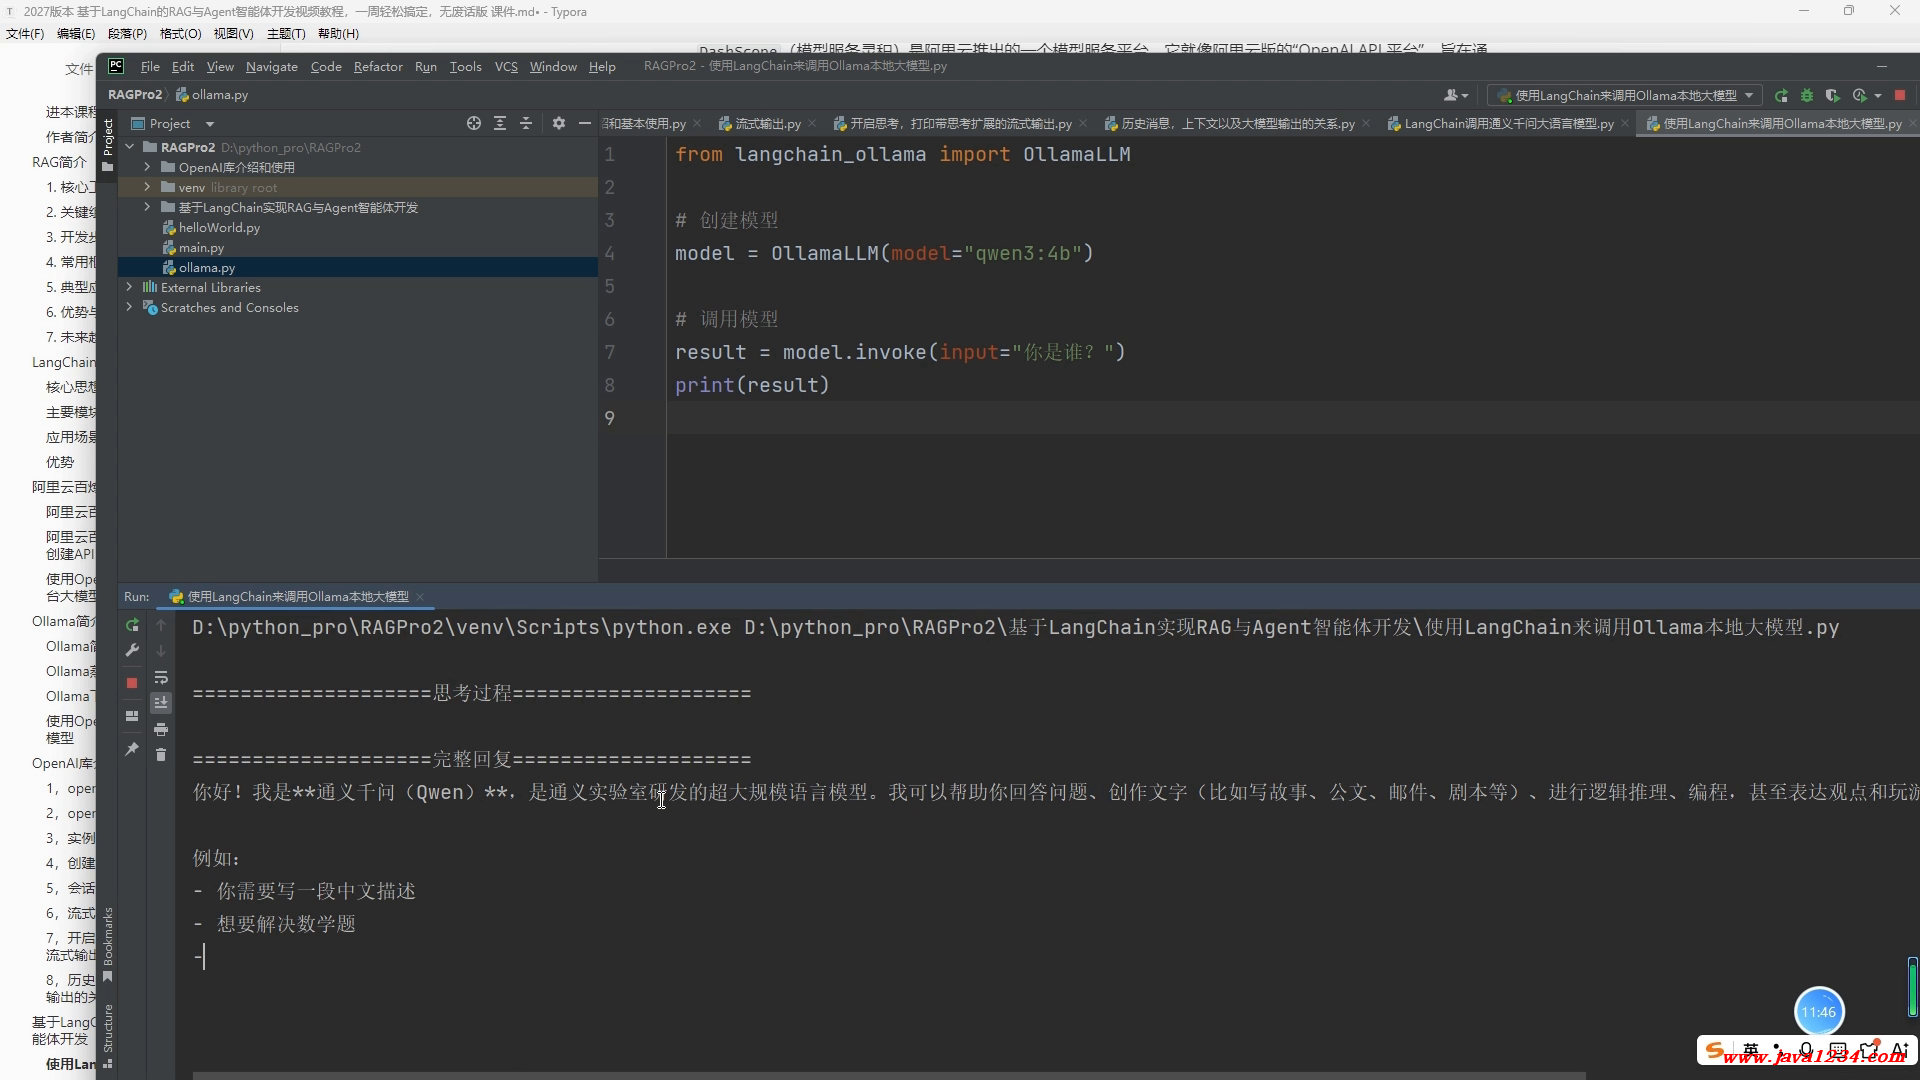
Task: Expand the venv folder in project tree
Action: pos(147,187)
